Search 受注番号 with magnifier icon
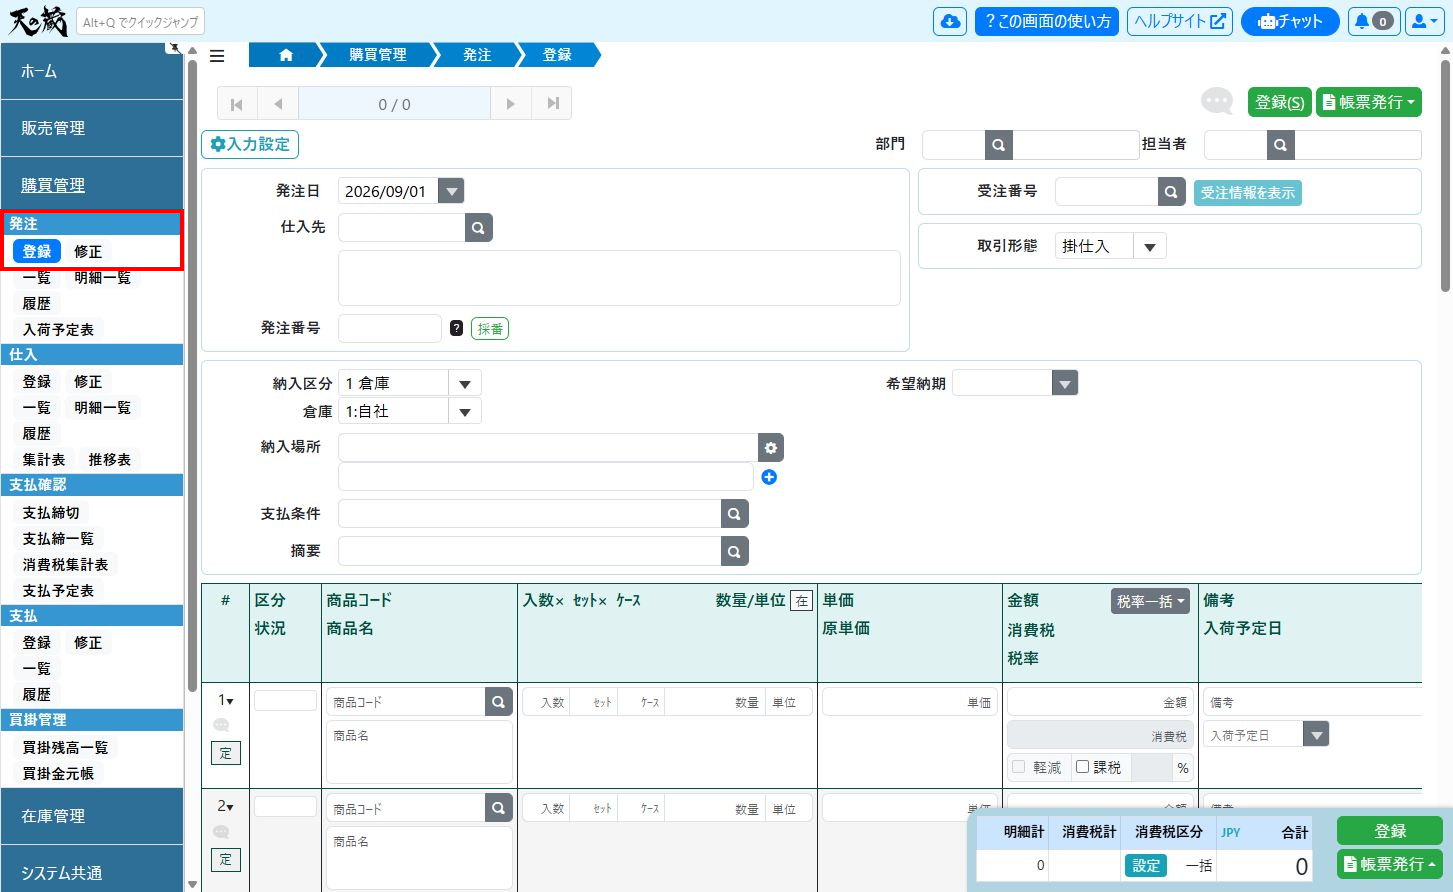This screenshot has height=892, width=1453. pos(1171,192)
